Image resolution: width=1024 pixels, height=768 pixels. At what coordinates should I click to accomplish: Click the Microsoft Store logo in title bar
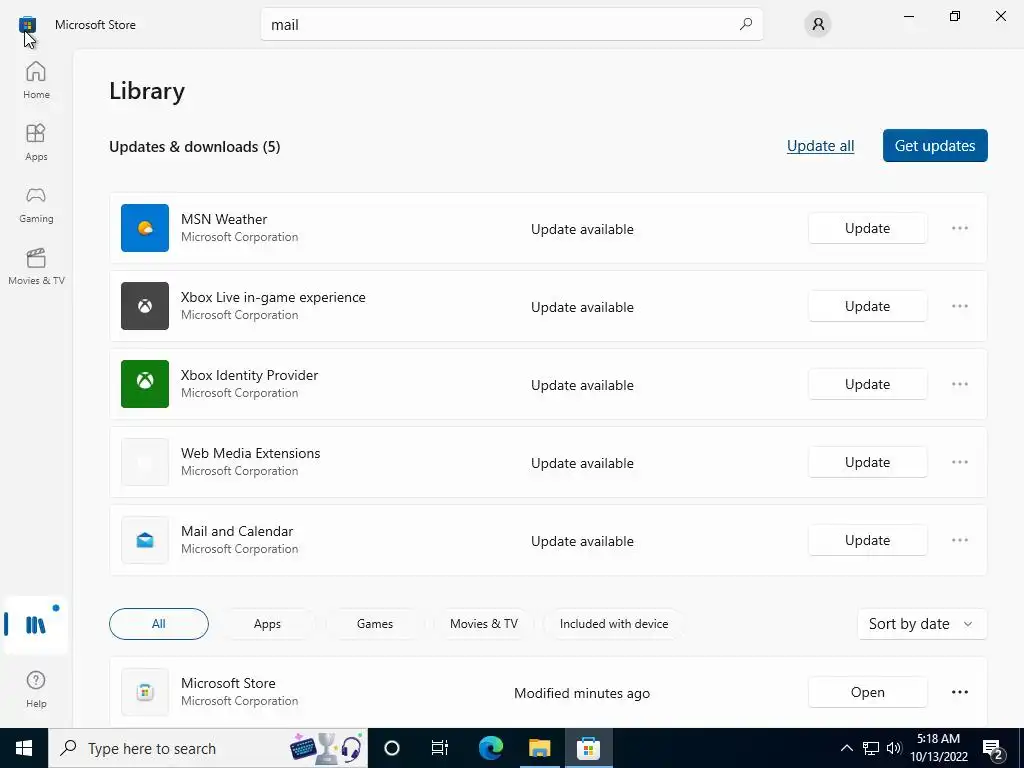coord(27,25)
